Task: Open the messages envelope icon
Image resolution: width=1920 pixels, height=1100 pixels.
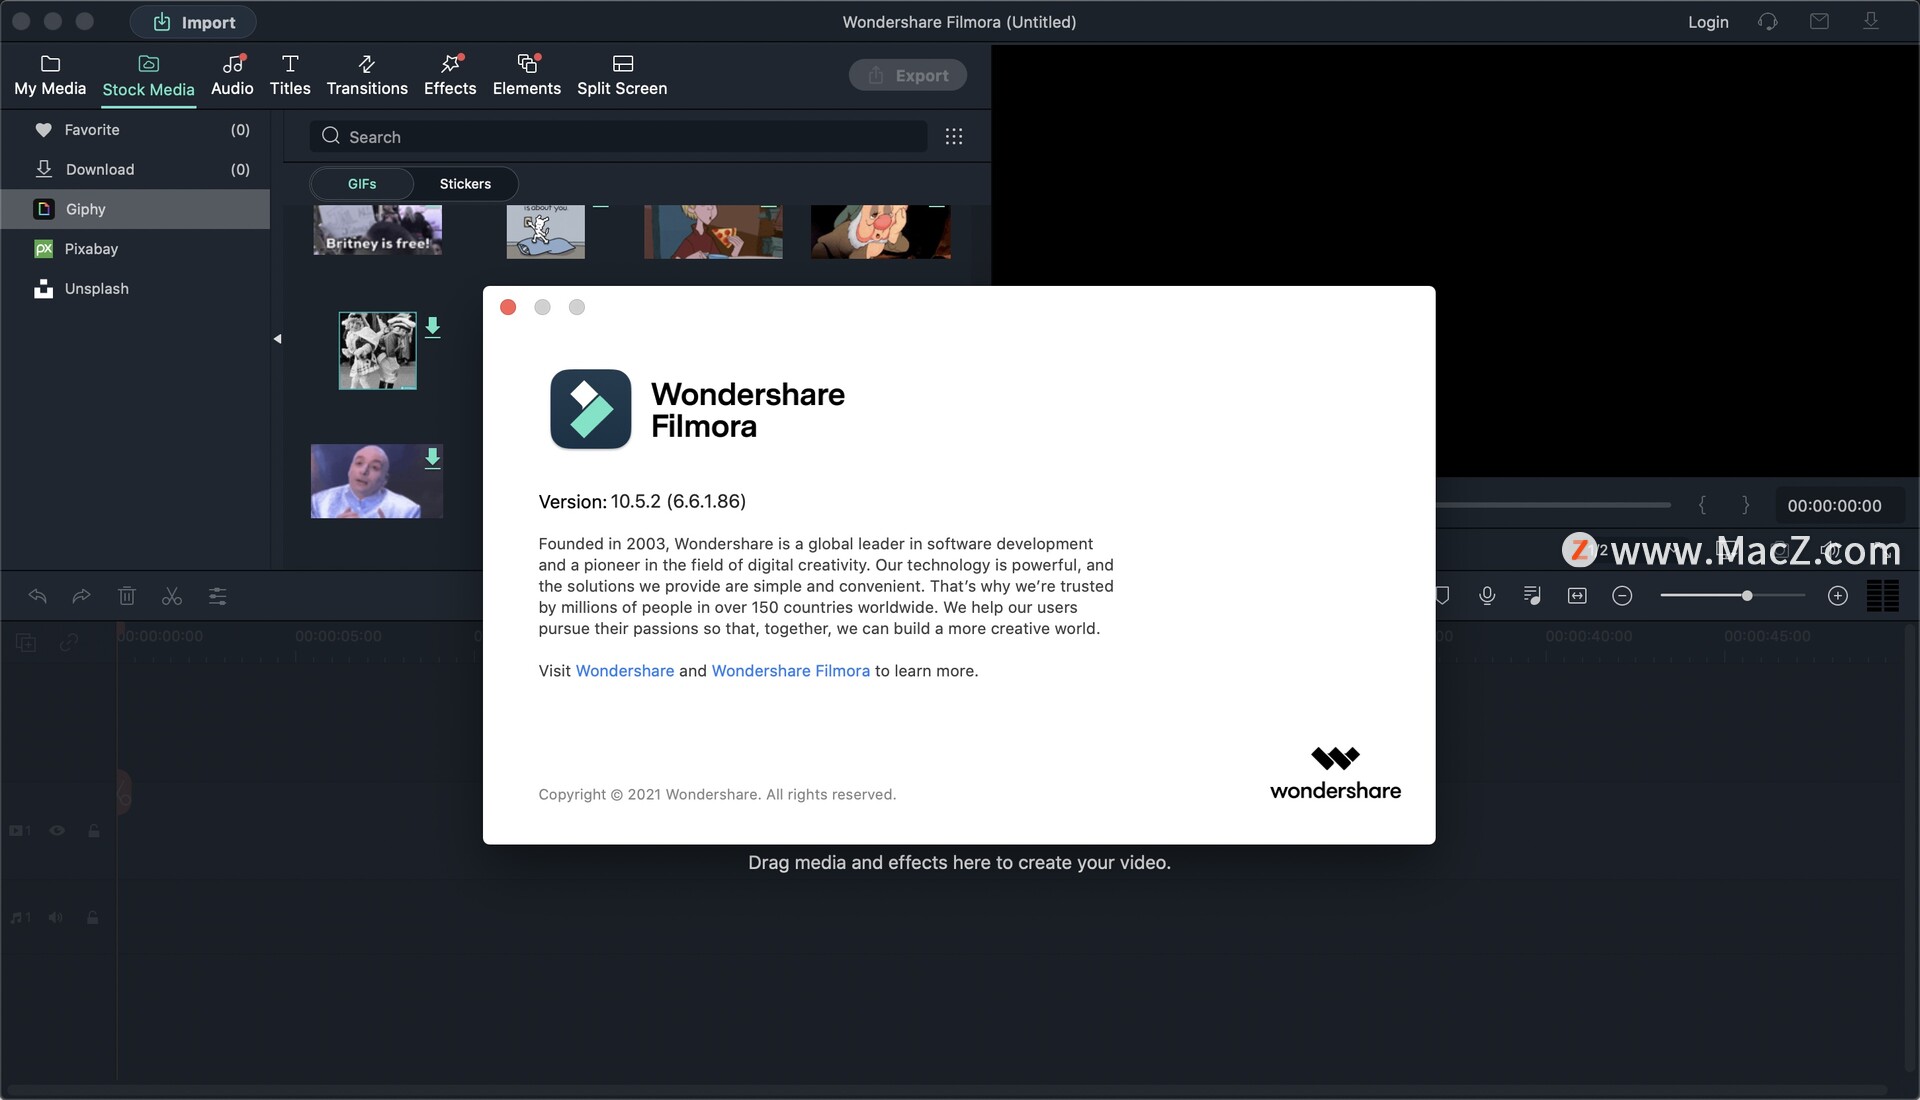Action: 1819,21
